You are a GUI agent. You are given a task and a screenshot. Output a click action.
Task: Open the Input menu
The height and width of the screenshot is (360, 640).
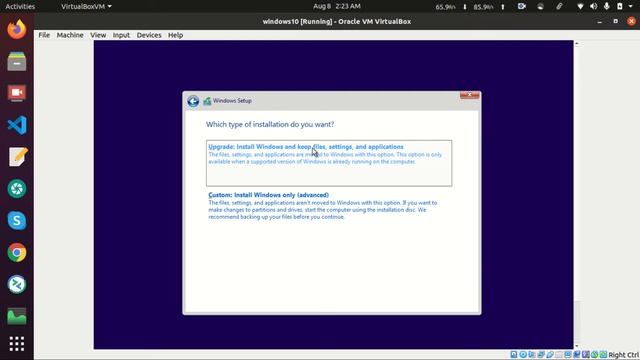click(x=121, y=35)
